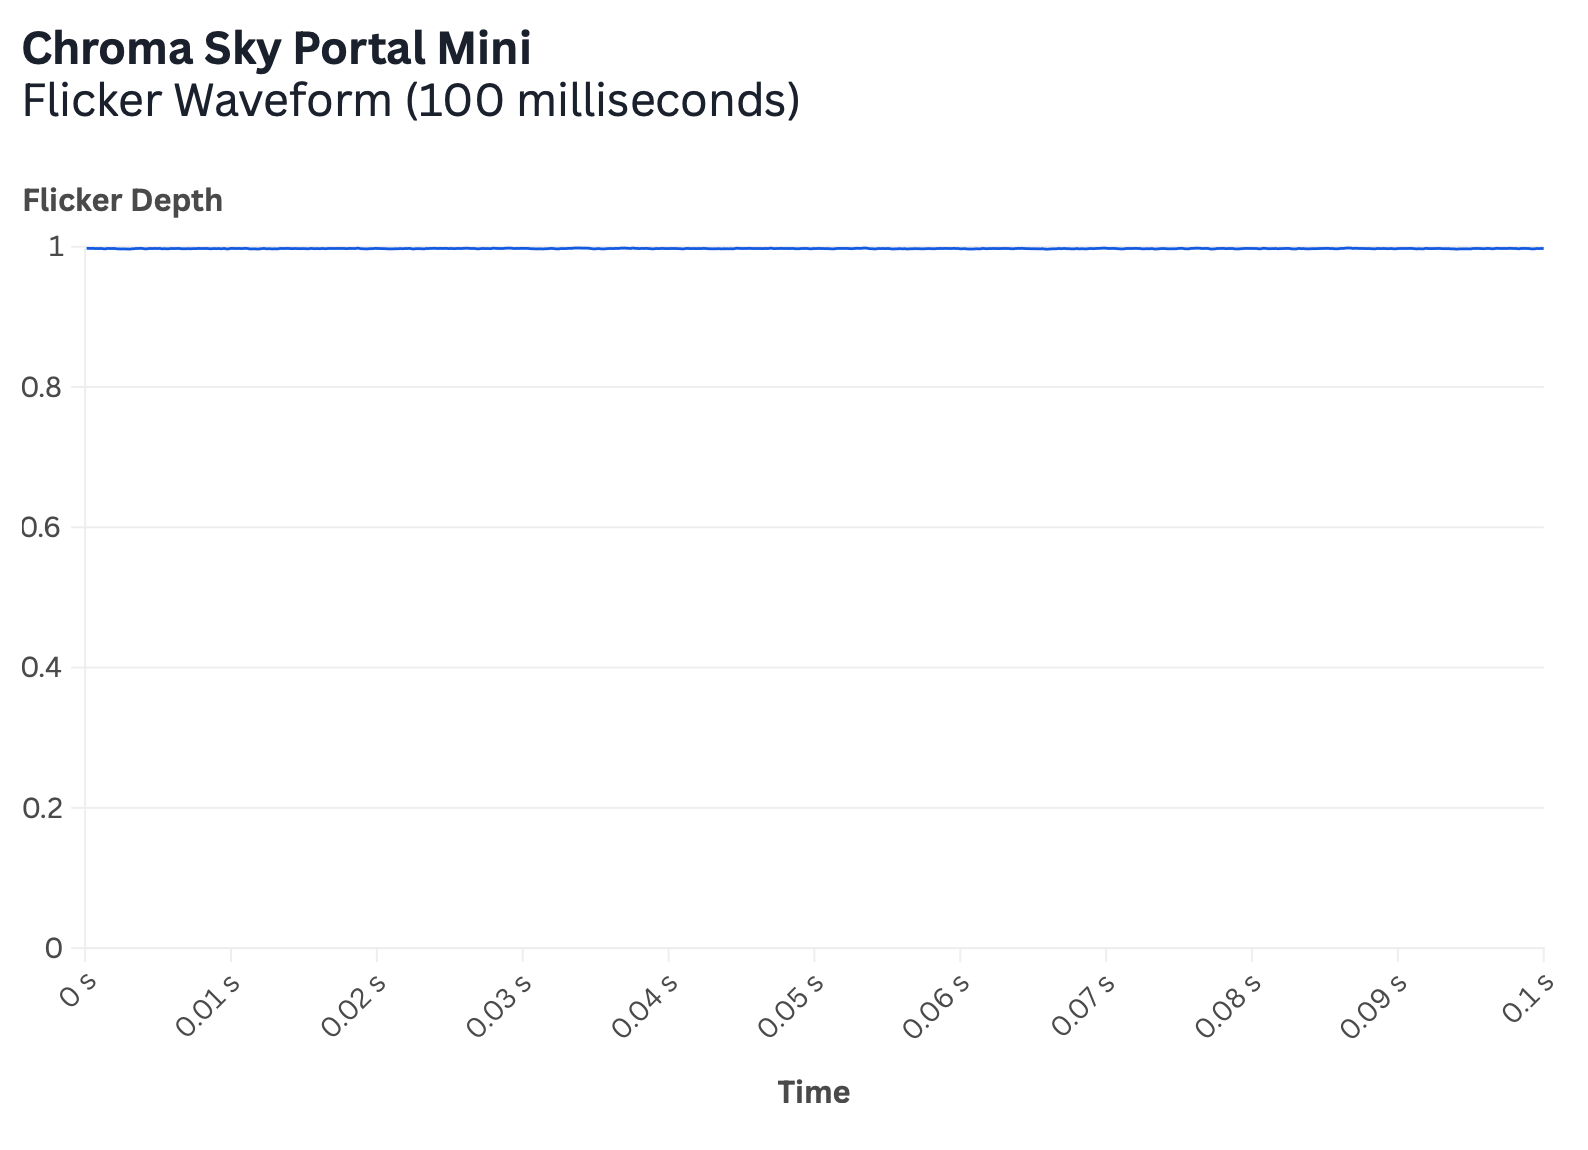1588x1150 pixels.
Task: Click the 0.4 y-axis tick label
Action: pos(42,667)
